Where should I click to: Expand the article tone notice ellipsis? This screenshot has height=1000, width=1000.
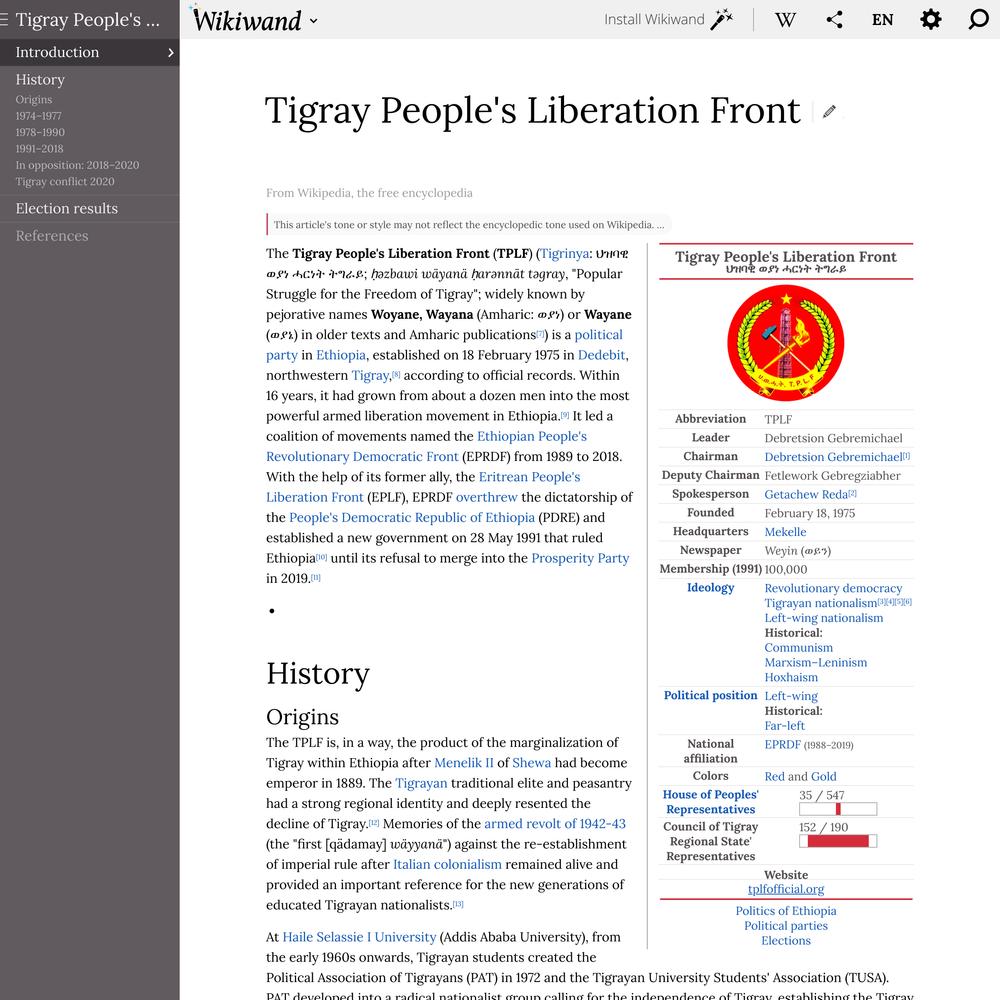(660, 224)
